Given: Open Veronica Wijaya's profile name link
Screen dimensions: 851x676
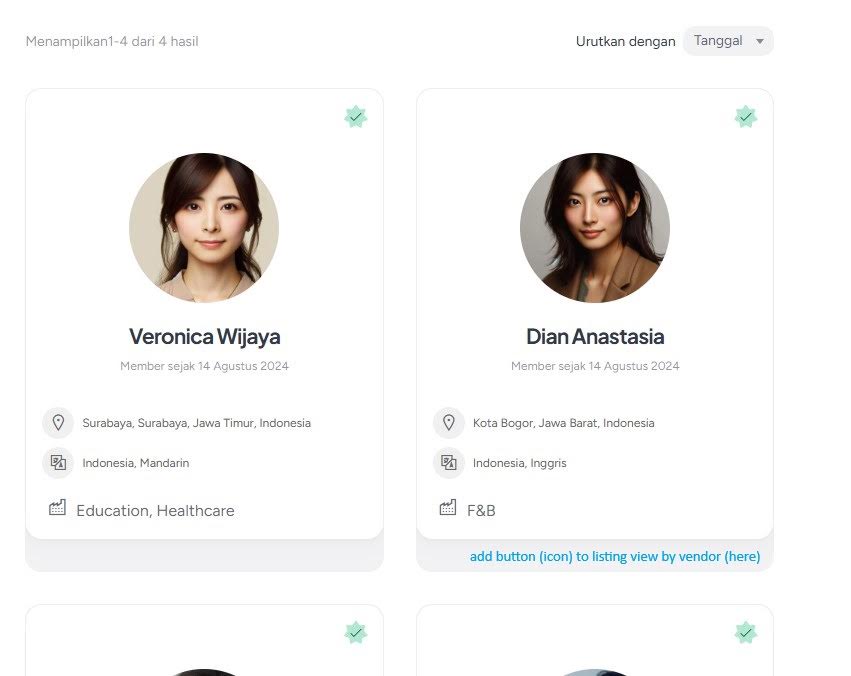Looking at the screenshot, I should point(205,336).
